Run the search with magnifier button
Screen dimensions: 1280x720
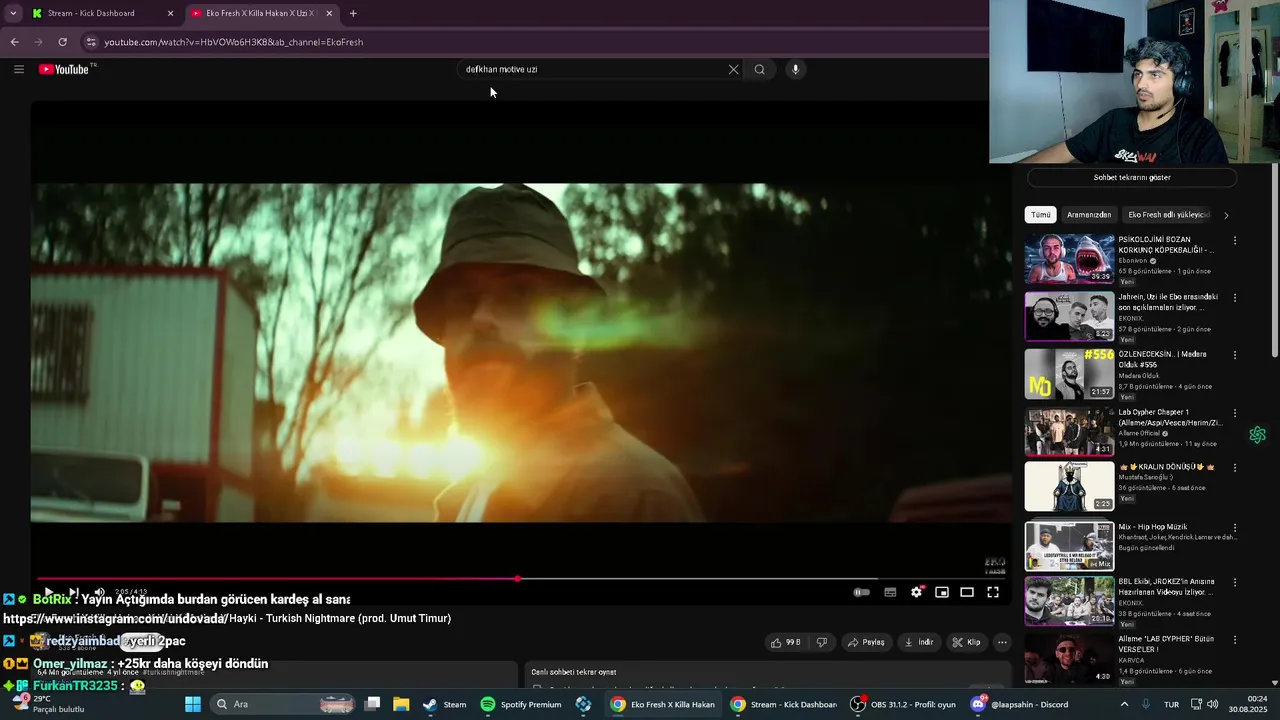pos(760,69)
